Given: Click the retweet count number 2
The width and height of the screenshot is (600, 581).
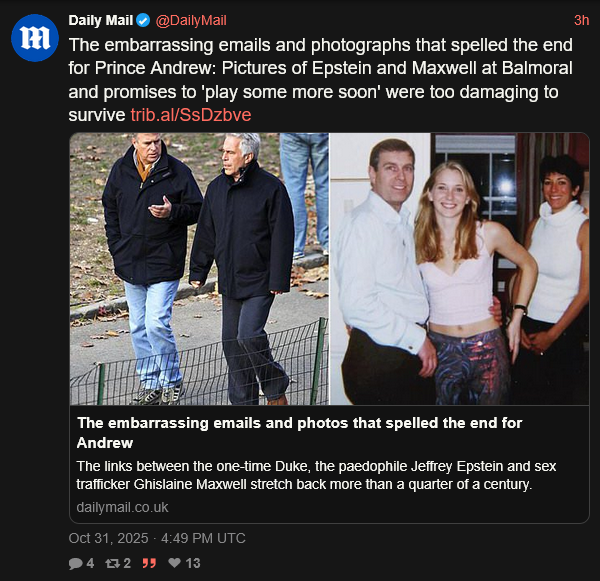Looking at the screenshot, I should coord(127,563).
